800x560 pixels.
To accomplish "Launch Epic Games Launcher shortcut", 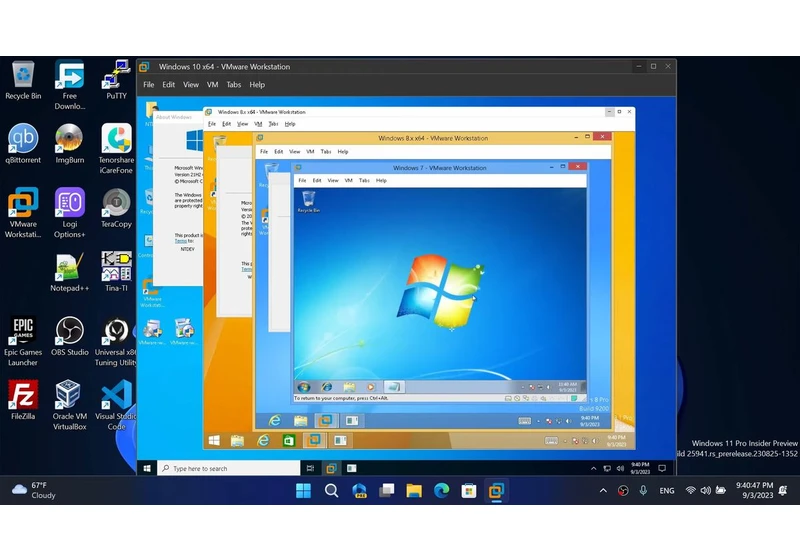I will click(x=23, y=341).
